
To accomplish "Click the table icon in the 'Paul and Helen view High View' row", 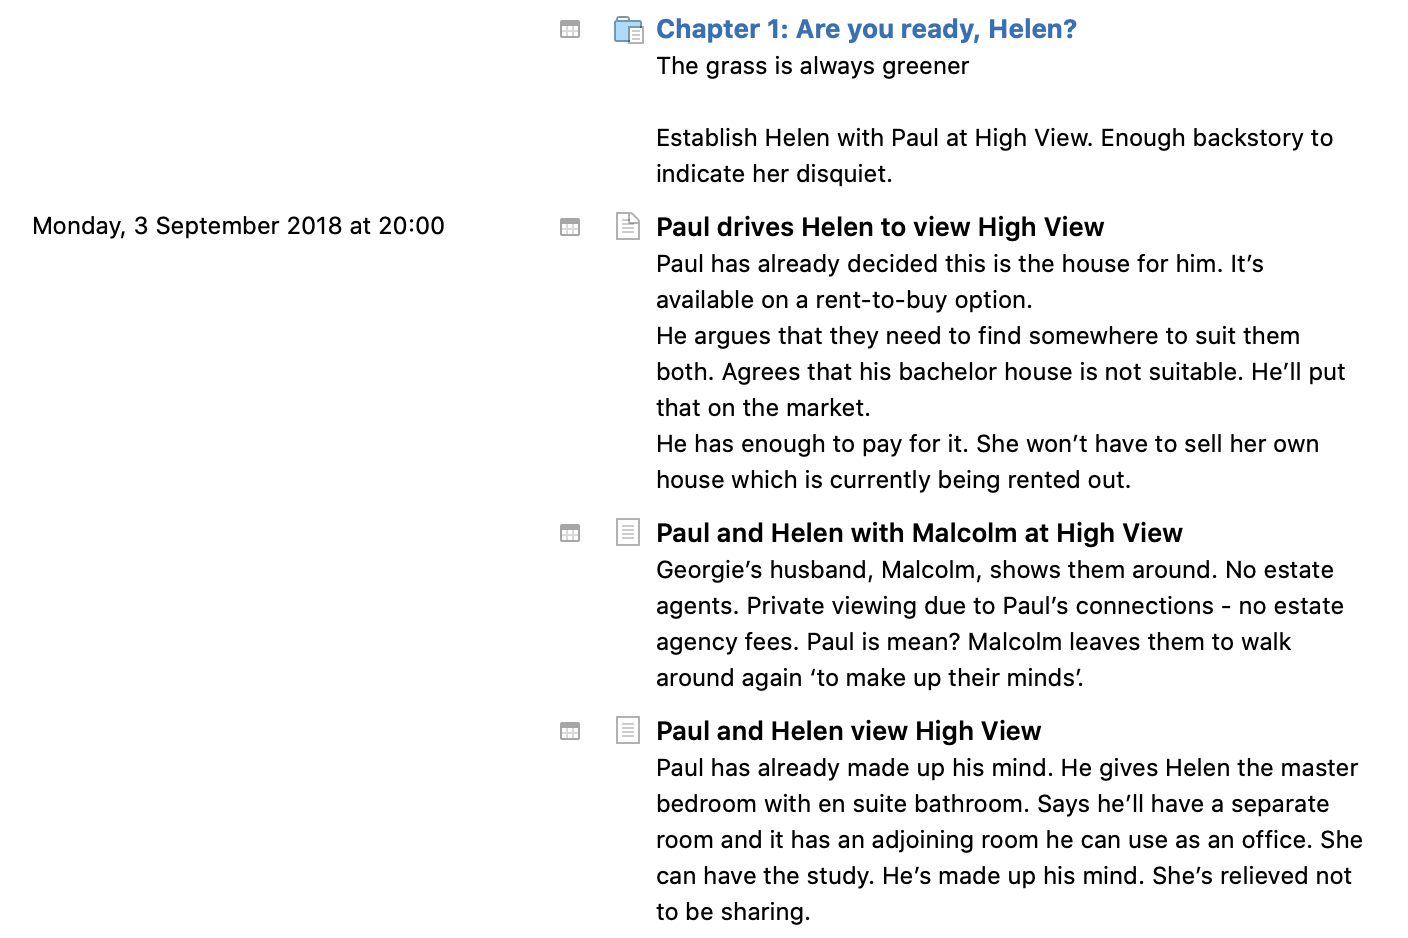I will click(570, 731).
